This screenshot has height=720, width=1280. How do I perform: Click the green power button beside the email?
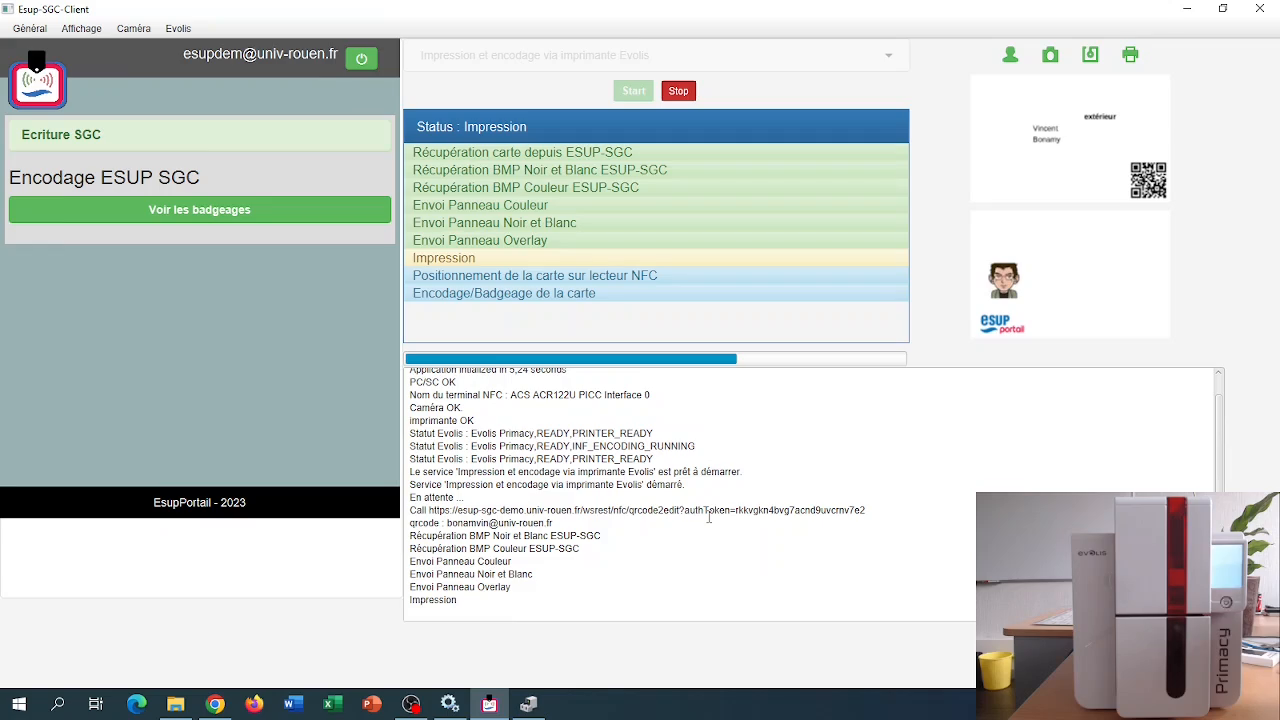[x=361, y=59]
